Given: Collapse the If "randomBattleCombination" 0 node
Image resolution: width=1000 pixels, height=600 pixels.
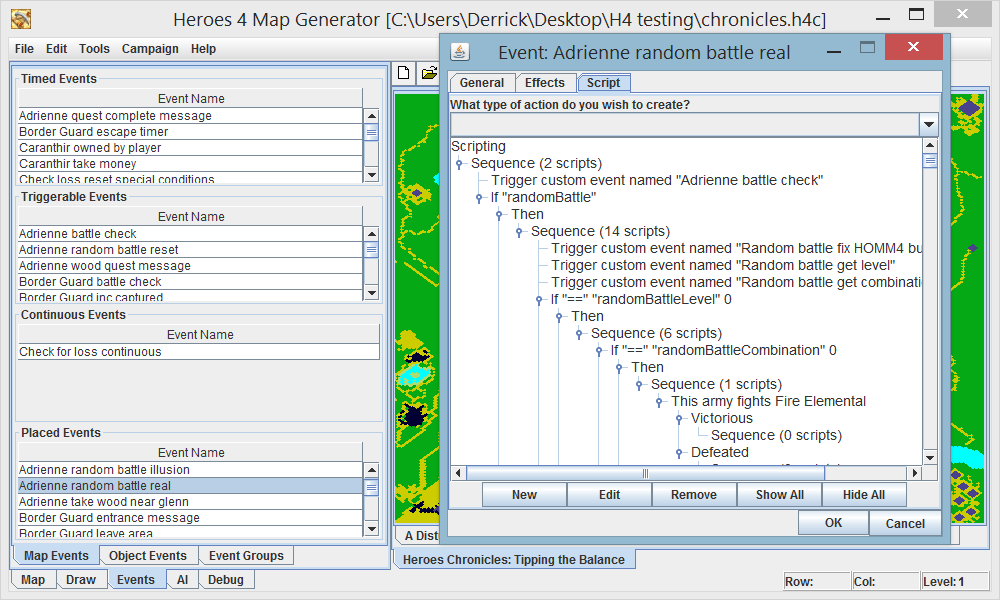Looking at the screenshot, I should [x=599, y=351].
